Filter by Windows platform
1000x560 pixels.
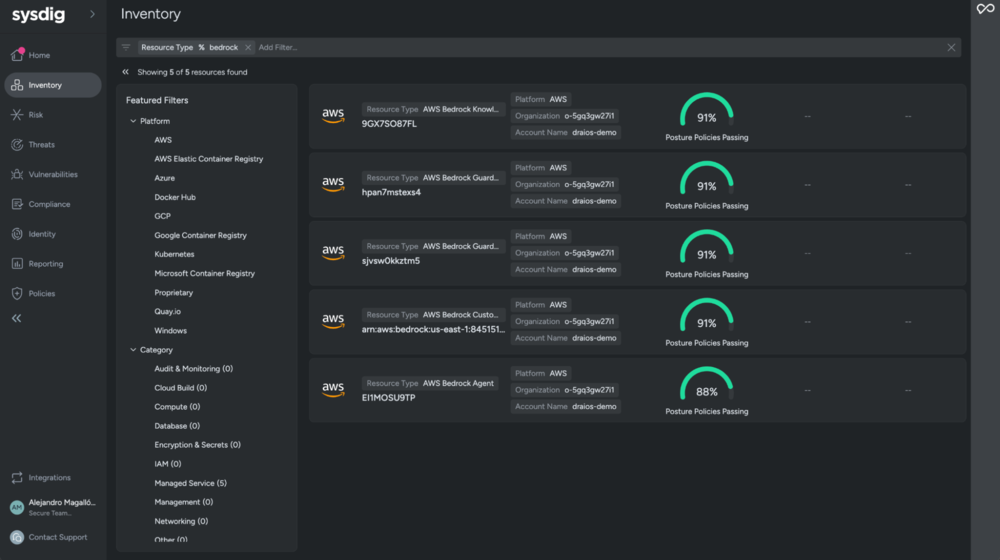pos(170,330)
